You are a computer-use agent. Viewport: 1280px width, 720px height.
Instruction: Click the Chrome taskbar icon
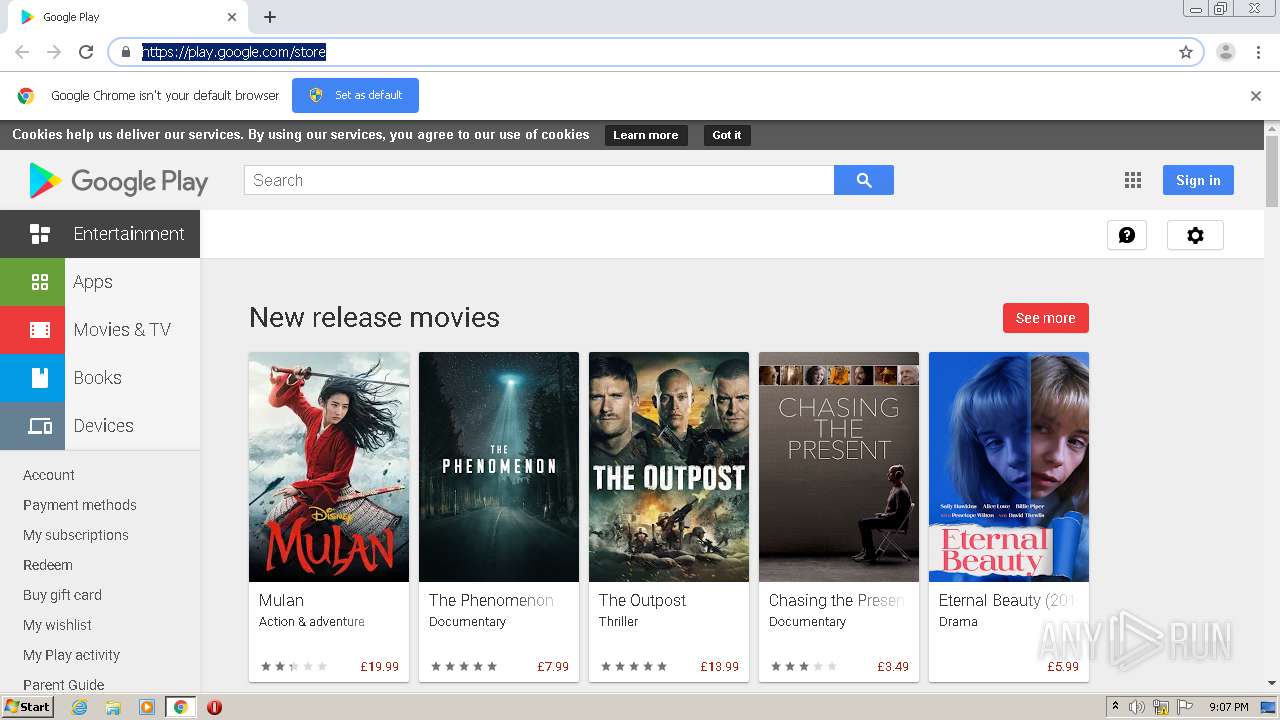click(x=180, y=707)
